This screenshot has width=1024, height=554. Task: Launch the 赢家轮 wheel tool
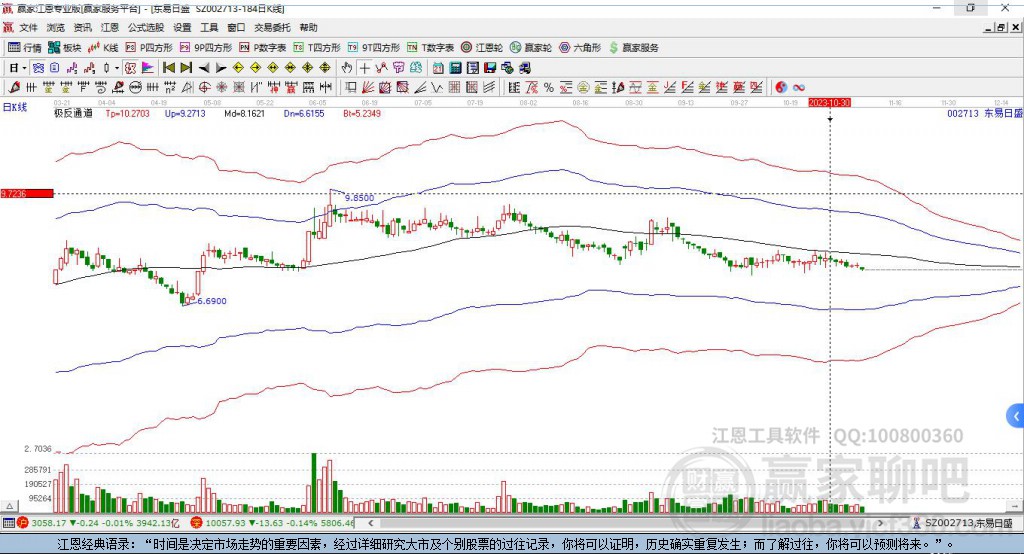tap(531, 48)
